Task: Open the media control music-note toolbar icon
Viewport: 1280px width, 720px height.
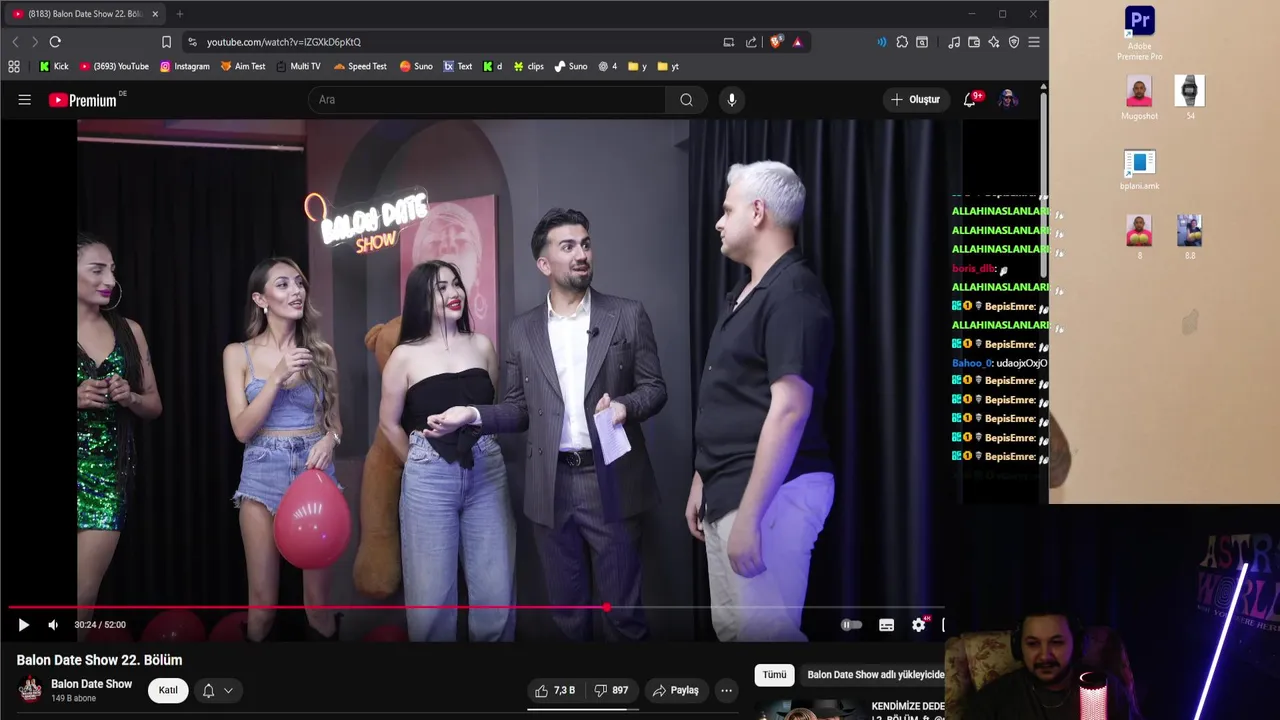Action: (x=954, y=42)
